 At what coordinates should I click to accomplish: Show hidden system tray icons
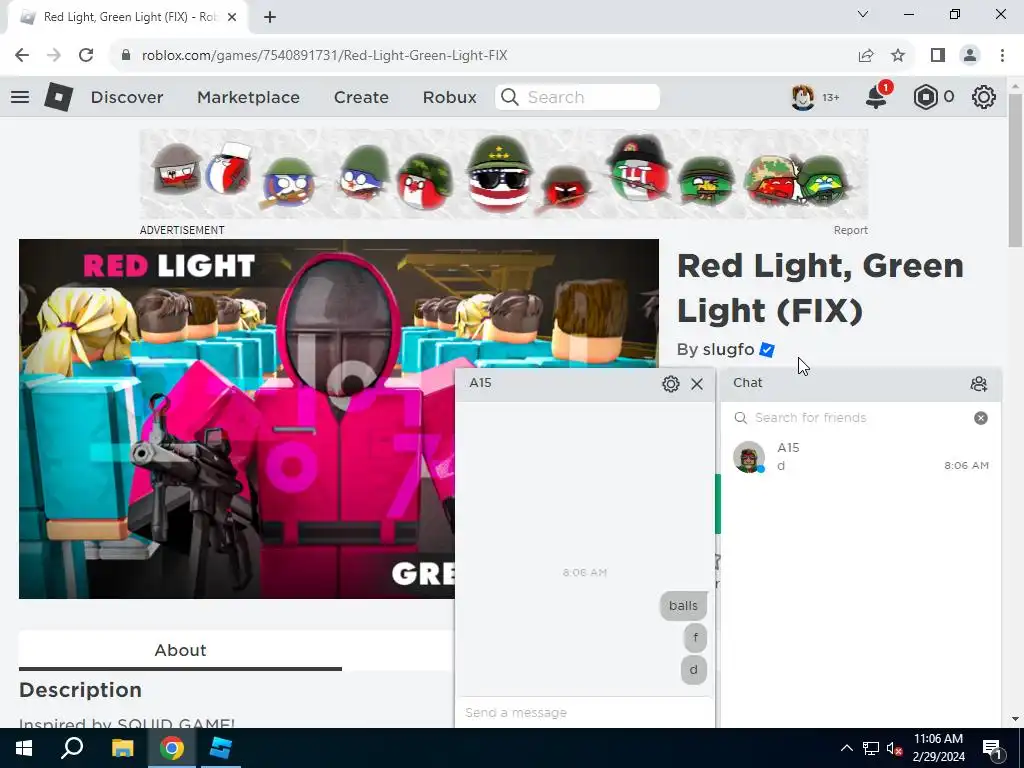pyautogui.click(x=846, y=748)
